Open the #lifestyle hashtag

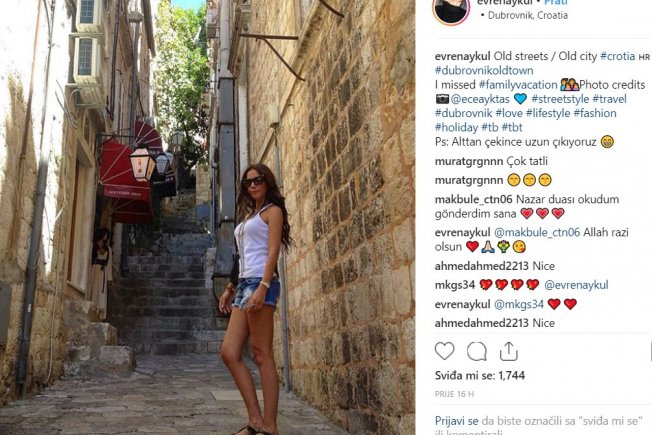(x=548, y=113)
